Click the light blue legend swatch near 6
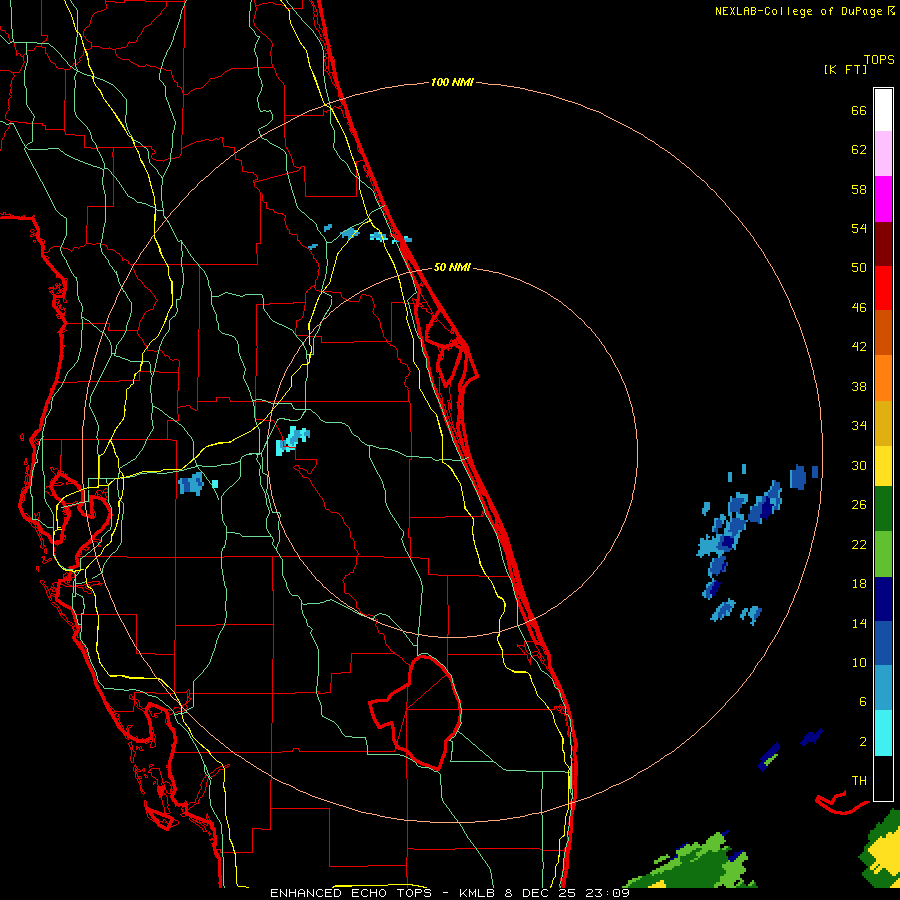This screenshot has width=900, height=900. (x=883, y=688)
